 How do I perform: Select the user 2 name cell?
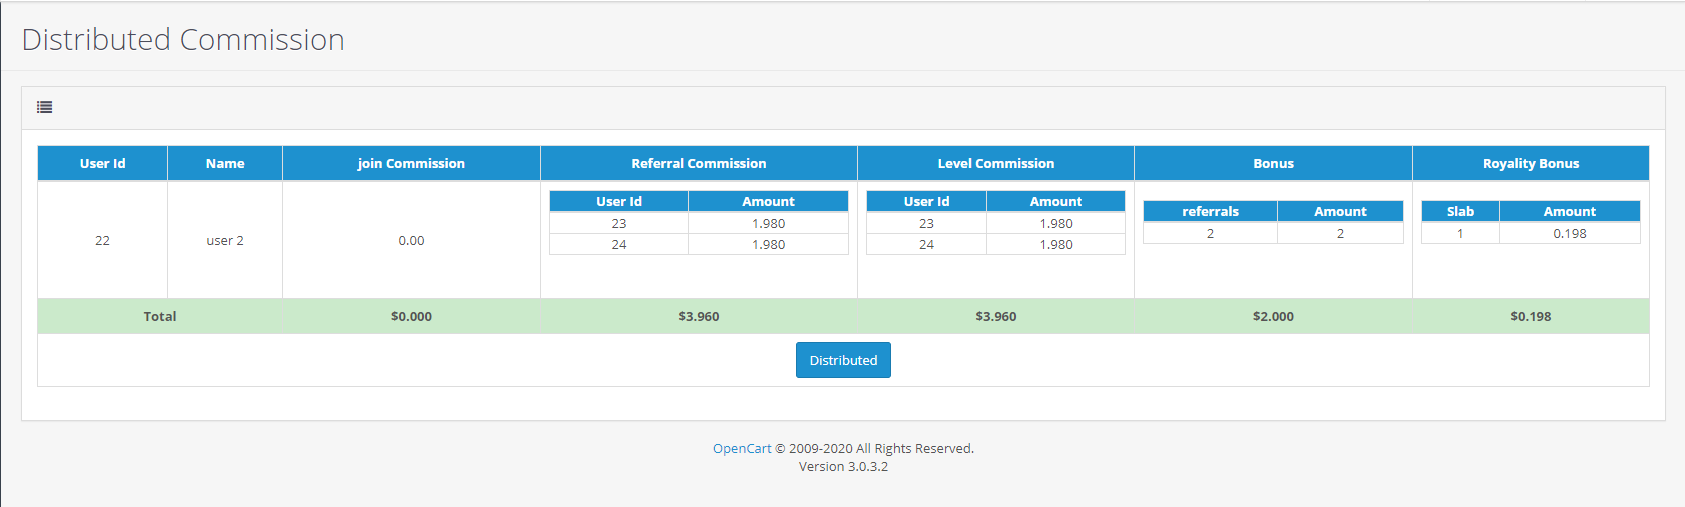[225, 240]
